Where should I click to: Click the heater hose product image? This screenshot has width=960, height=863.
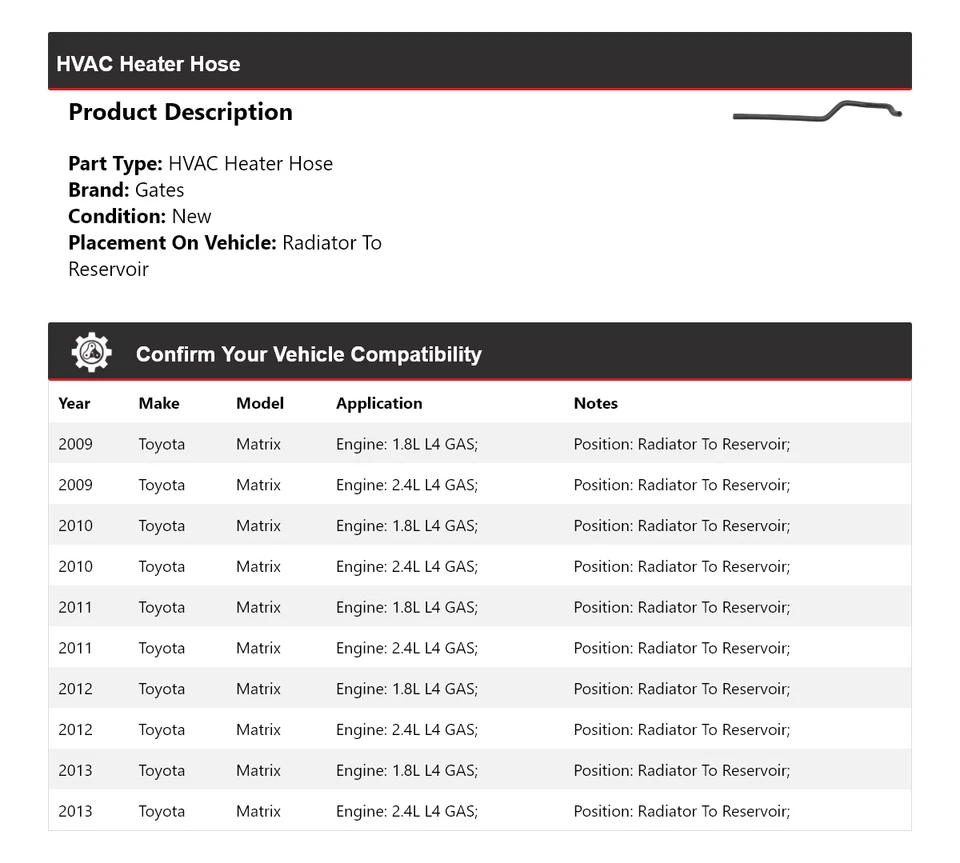click(x=817, y=112)
